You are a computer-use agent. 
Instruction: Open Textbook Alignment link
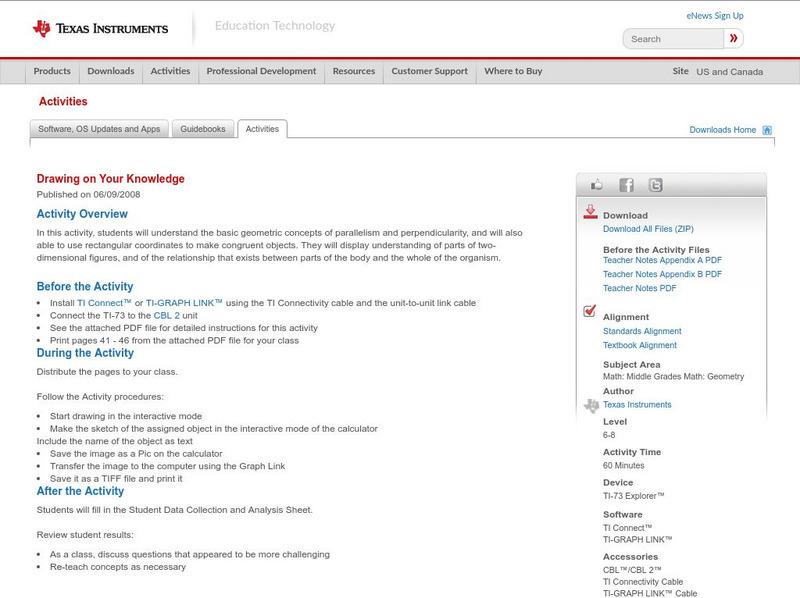640,345
